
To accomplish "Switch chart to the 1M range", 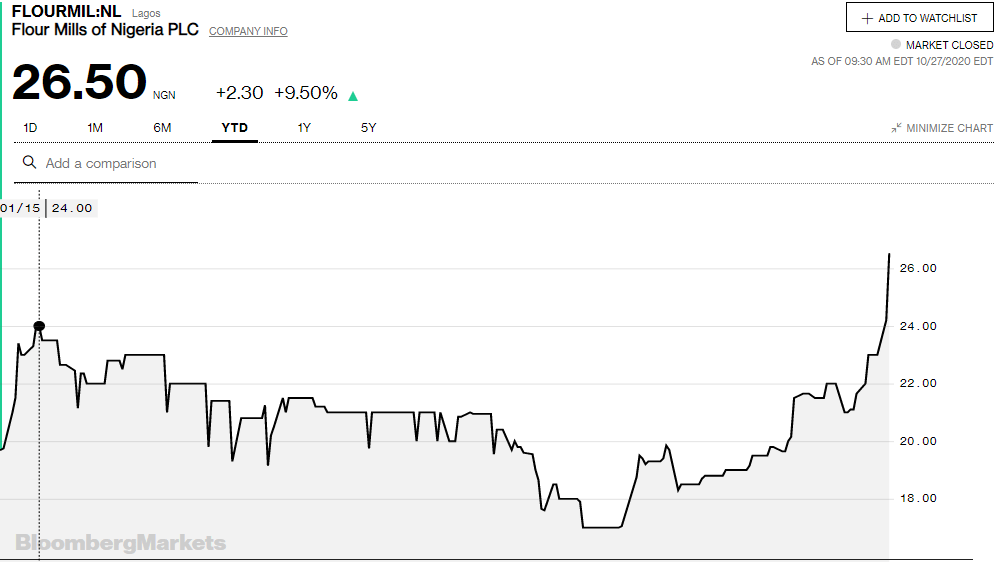I will (95, 128).
